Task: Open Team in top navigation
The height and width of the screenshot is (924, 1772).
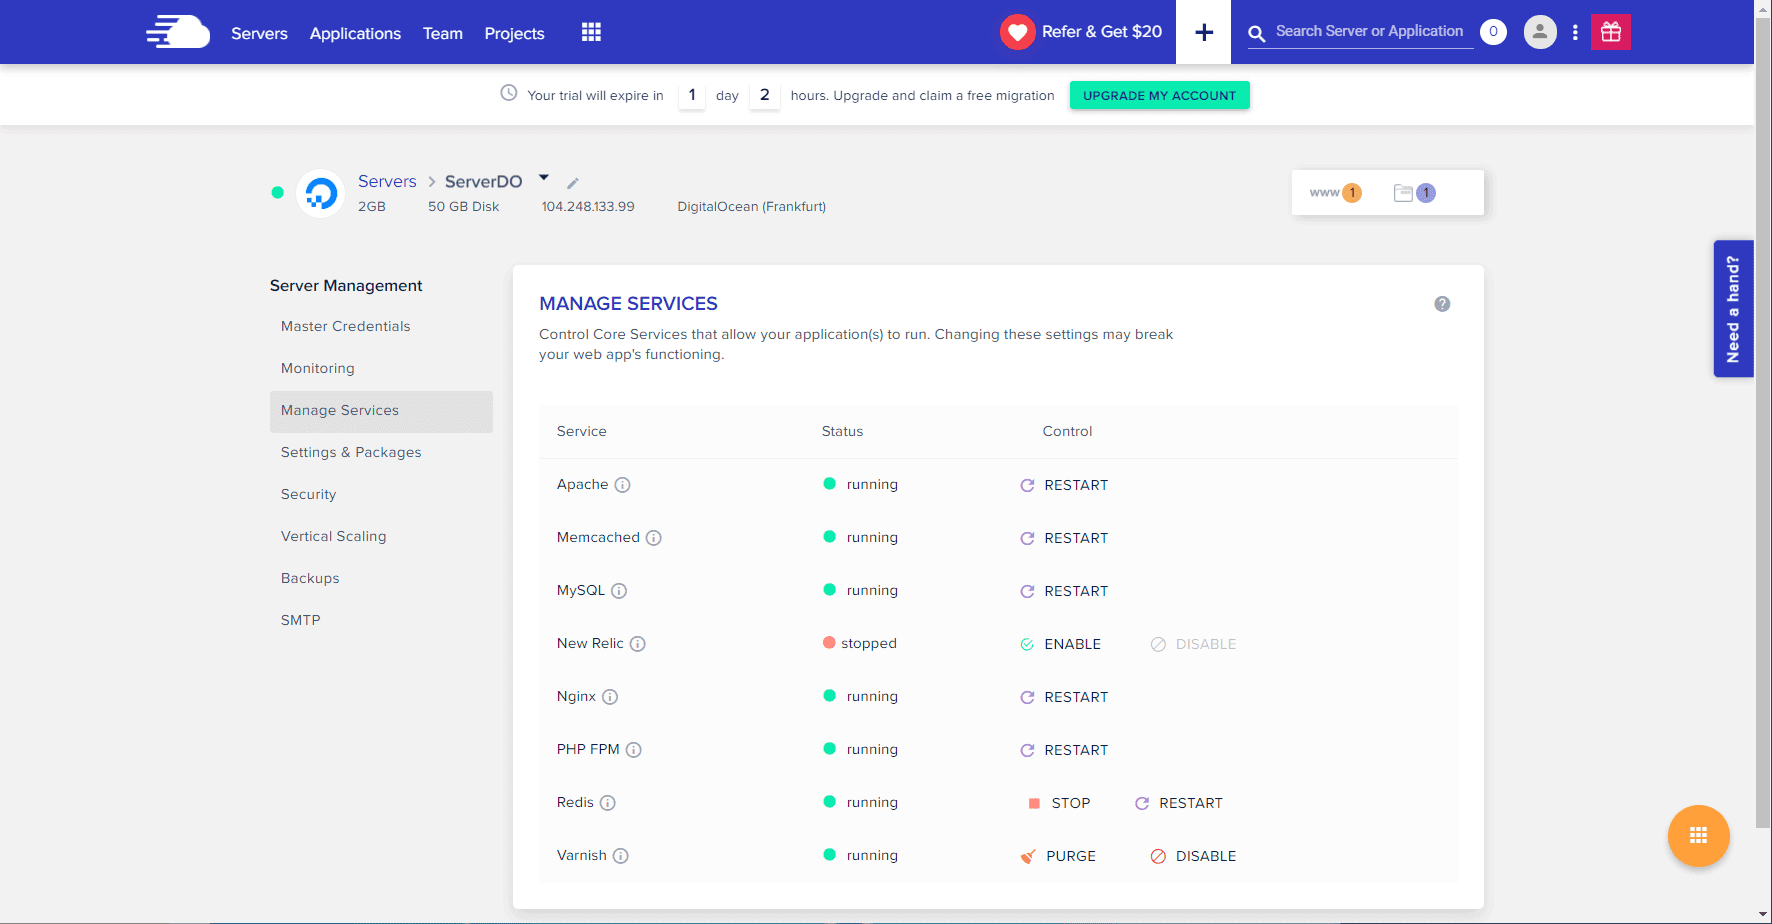Action: pos(443,33)
